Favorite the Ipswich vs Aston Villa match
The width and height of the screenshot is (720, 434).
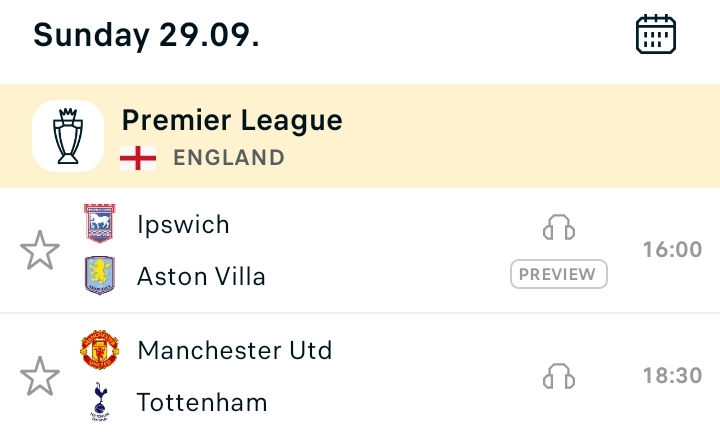(40, 250)
